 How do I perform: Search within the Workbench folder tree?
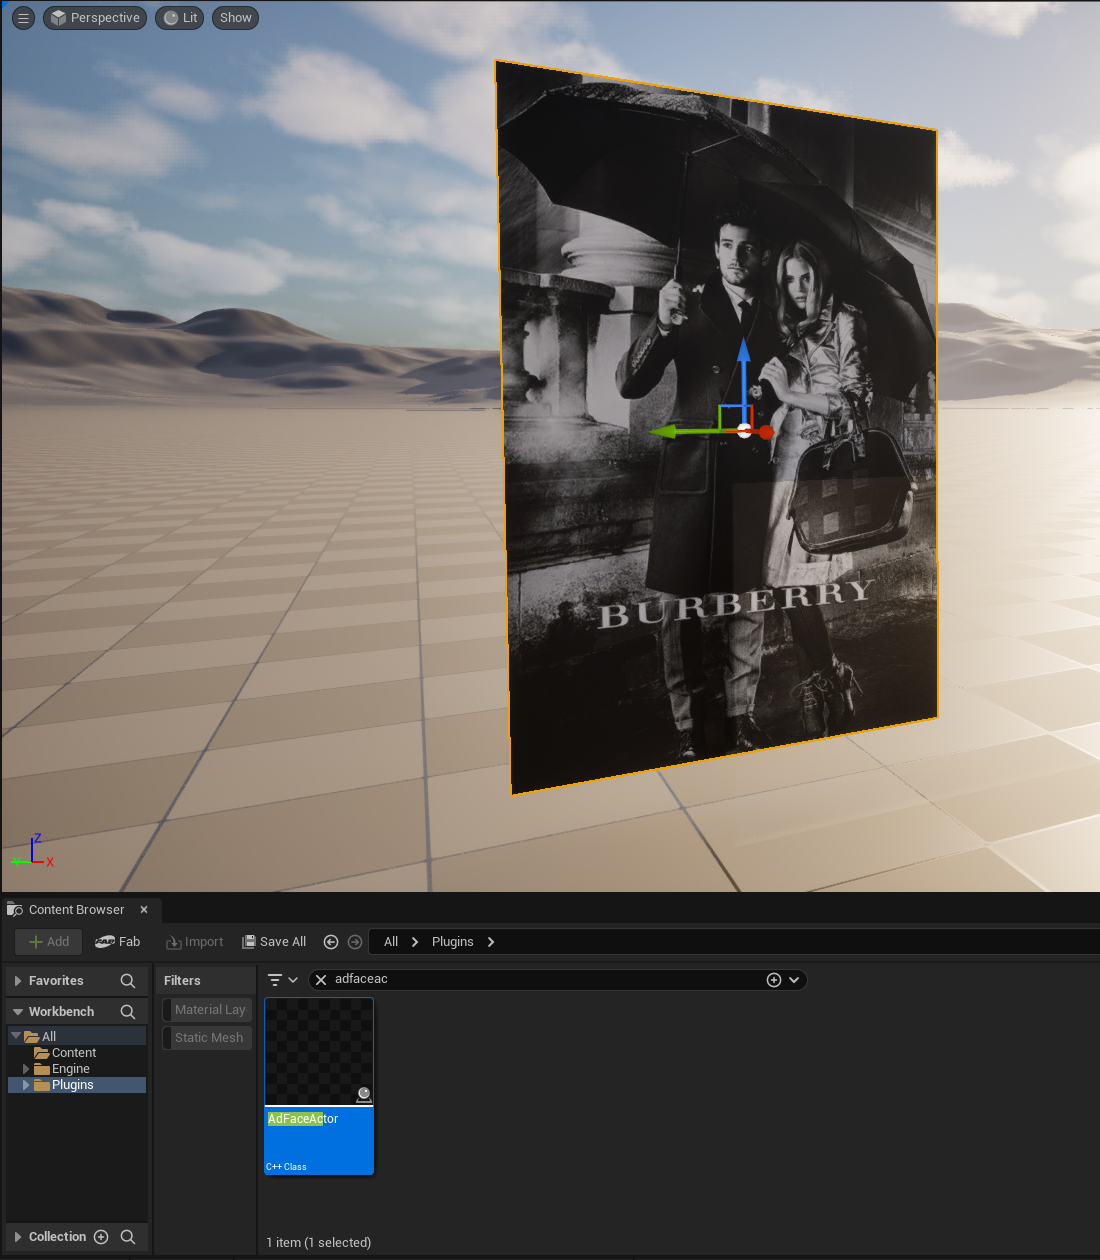[128, 1012]
